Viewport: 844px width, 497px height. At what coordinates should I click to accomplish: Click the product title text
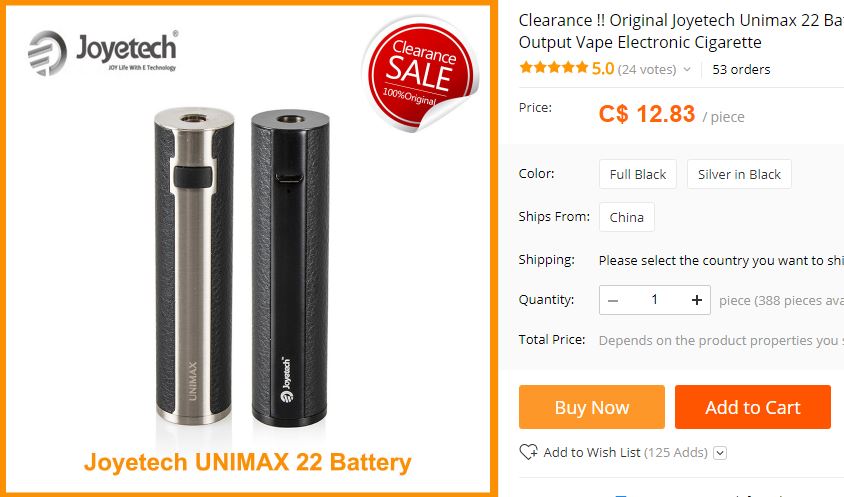pos(681,31)
